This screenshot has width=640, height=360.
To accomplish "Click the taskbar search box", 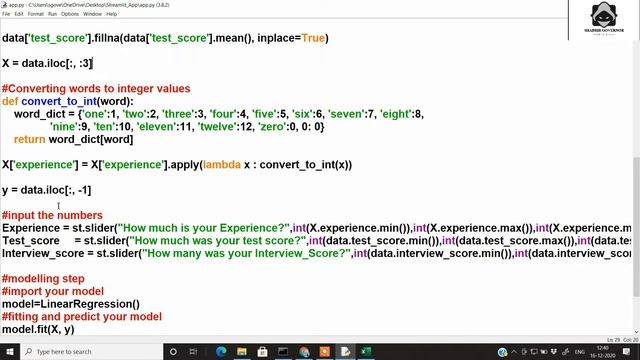I will [91, 351].
